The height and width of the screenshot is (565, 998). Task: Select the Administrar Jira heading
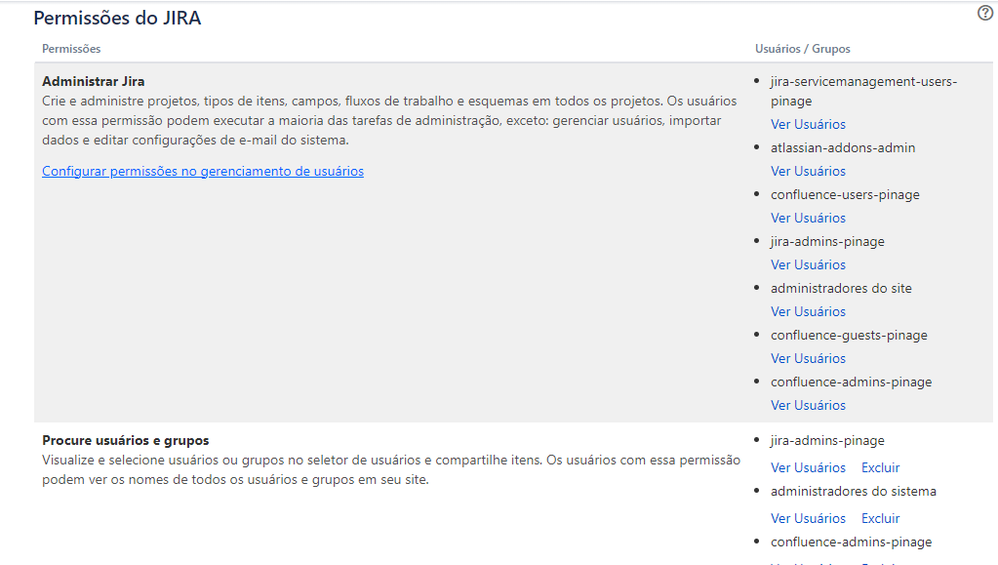[94, 81]
